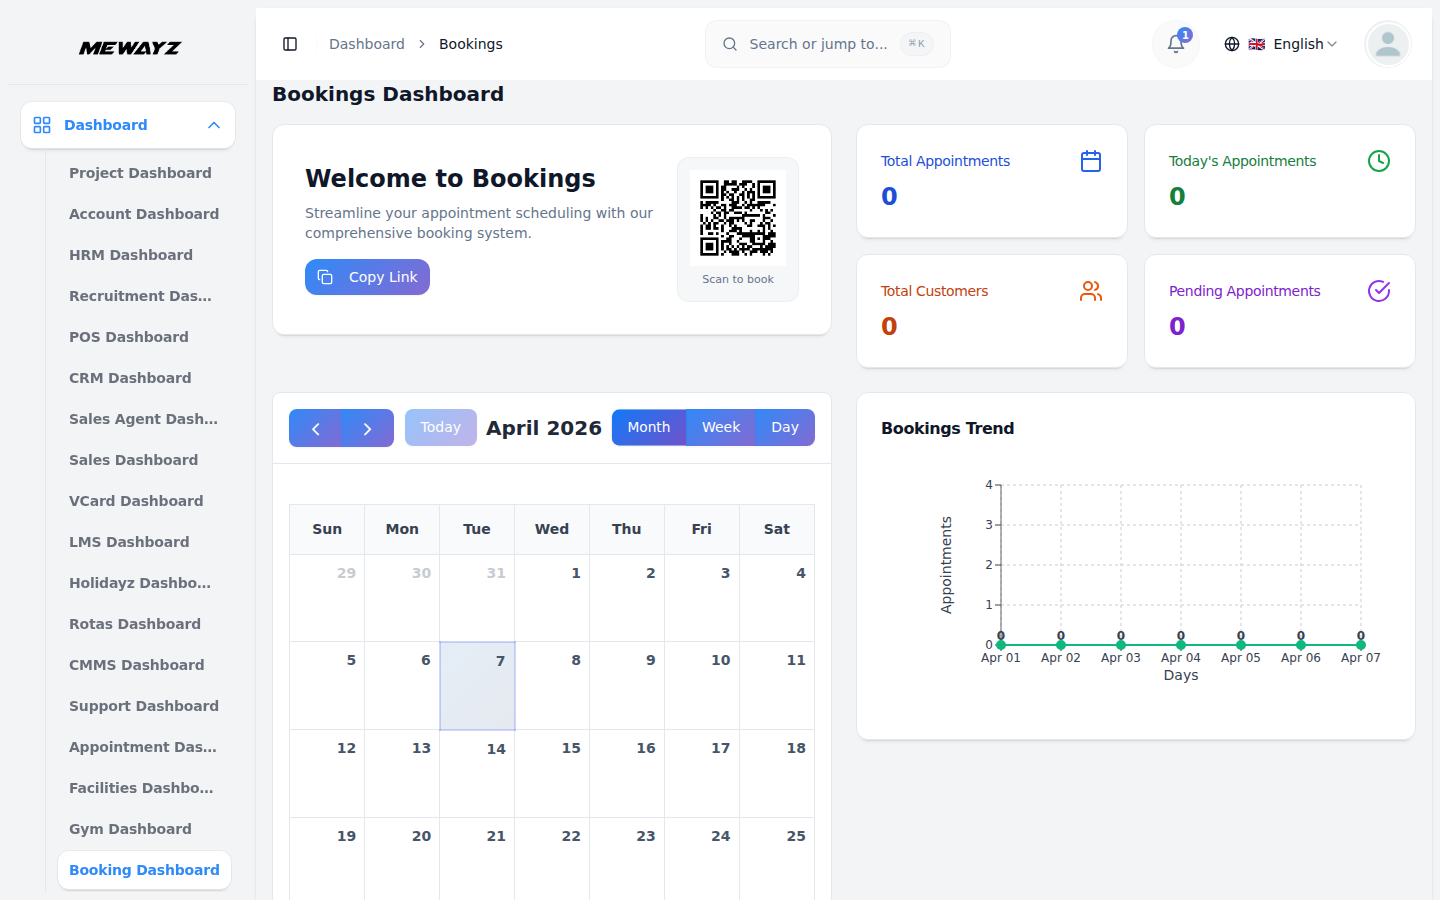The width and height of the screenshot is (1440, 900).
Task: Click the globe language icon
Action: coord(1232,44)
